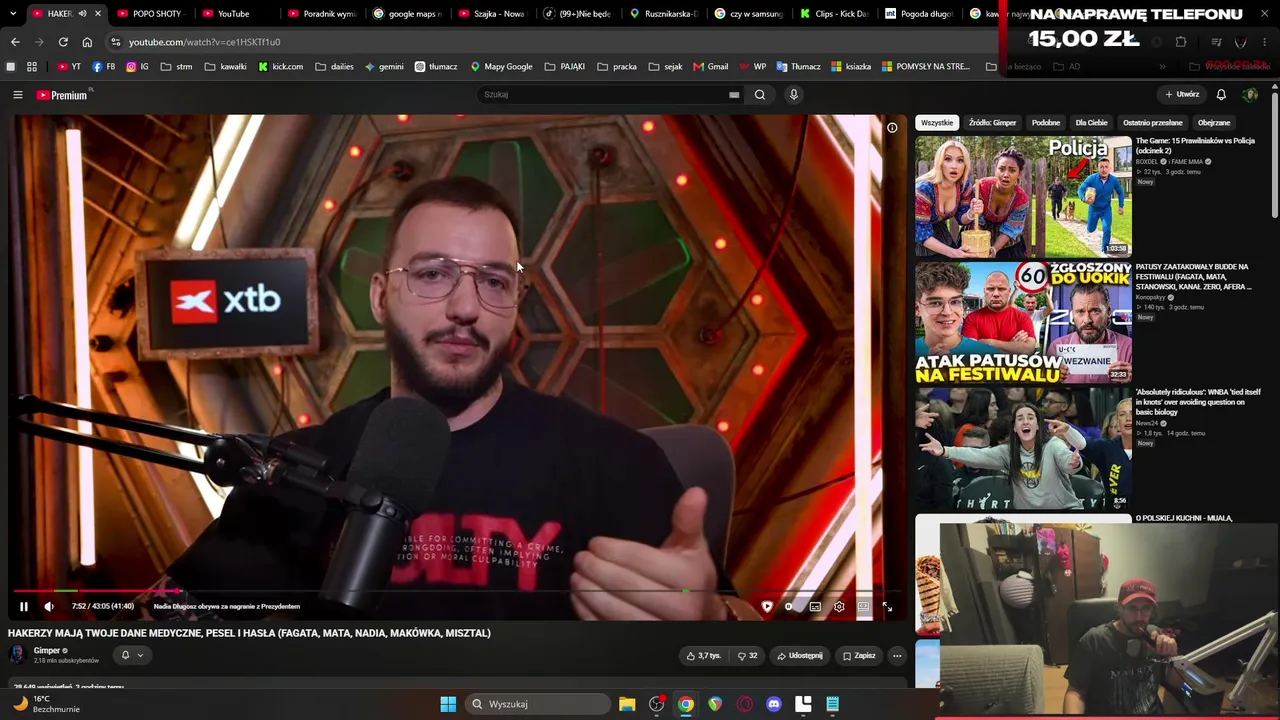Screen dimensions: 1280x720
Task: Switch to the POPO SHOTY tab
Action: 153,14
